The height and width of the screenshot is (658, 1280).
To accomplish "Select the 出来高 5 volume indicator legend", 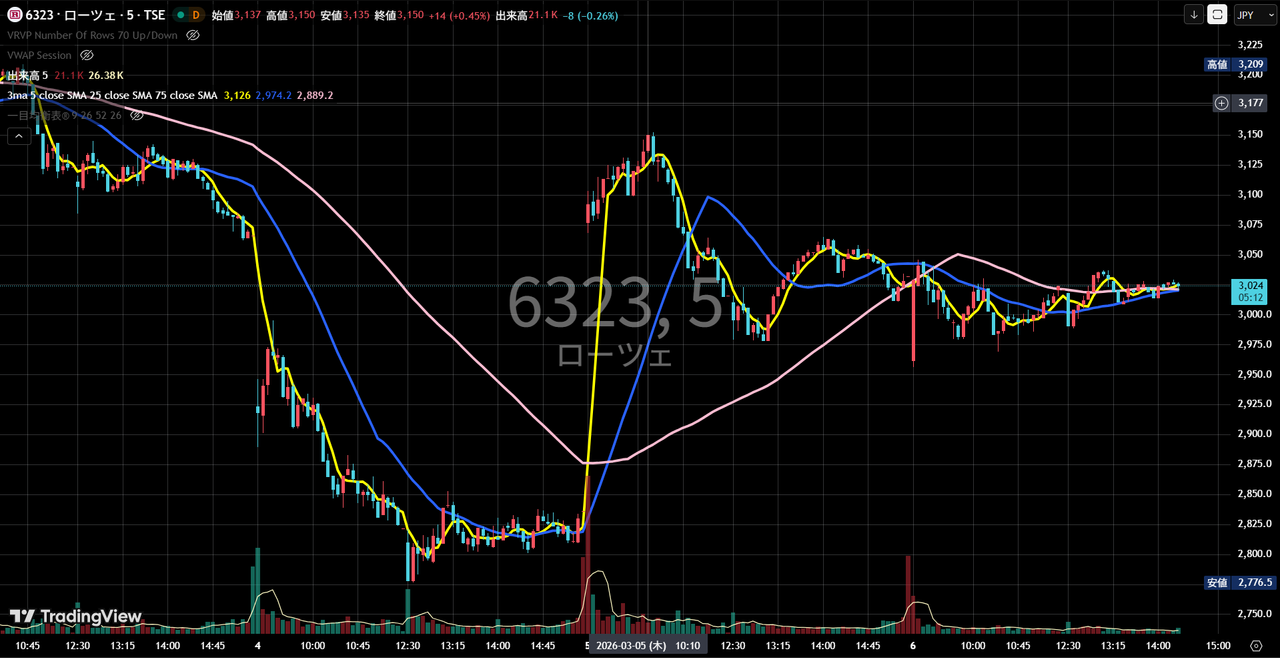I will coord(26,75).
